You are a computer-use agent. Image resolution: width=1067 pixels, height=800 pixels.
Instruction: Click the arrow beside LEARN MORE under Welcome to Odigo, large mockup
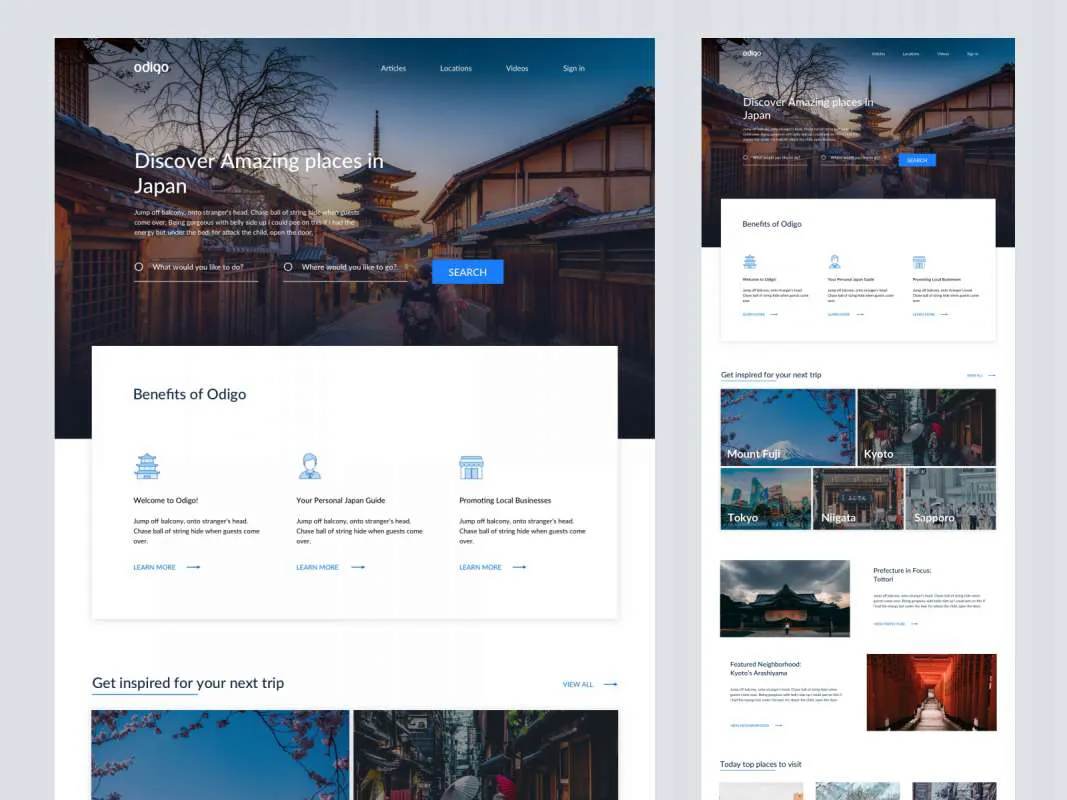[x=193, y=567]
